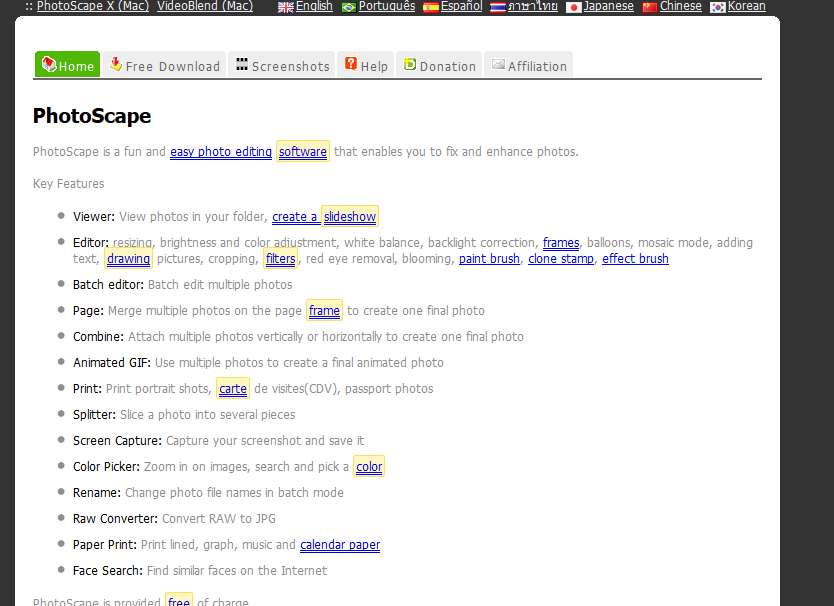Click the 'Key Features' text

(x=69, y=184)
